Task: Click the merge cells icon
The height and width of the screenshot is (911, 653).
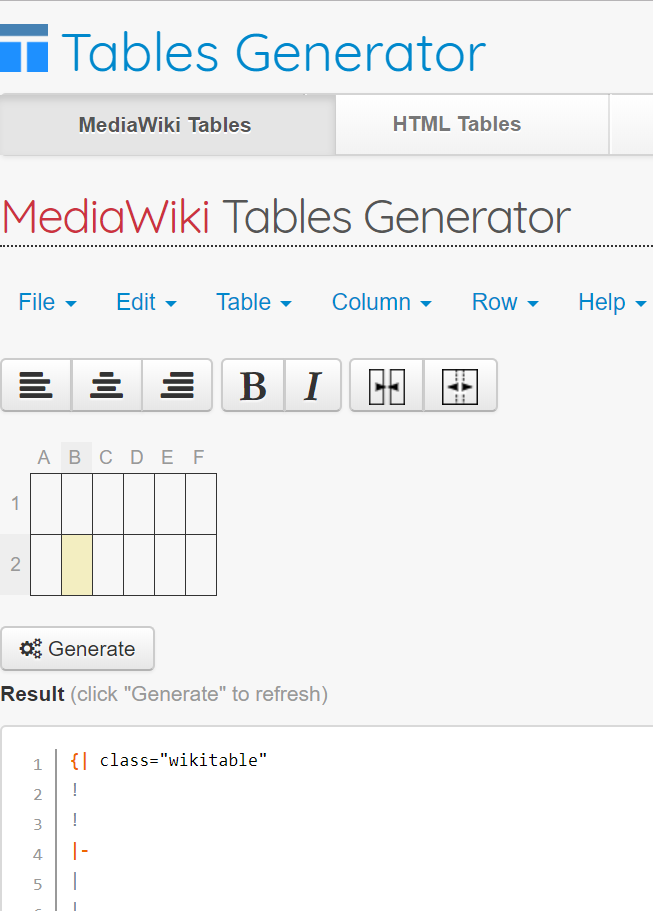Action: tap(386, 385)
